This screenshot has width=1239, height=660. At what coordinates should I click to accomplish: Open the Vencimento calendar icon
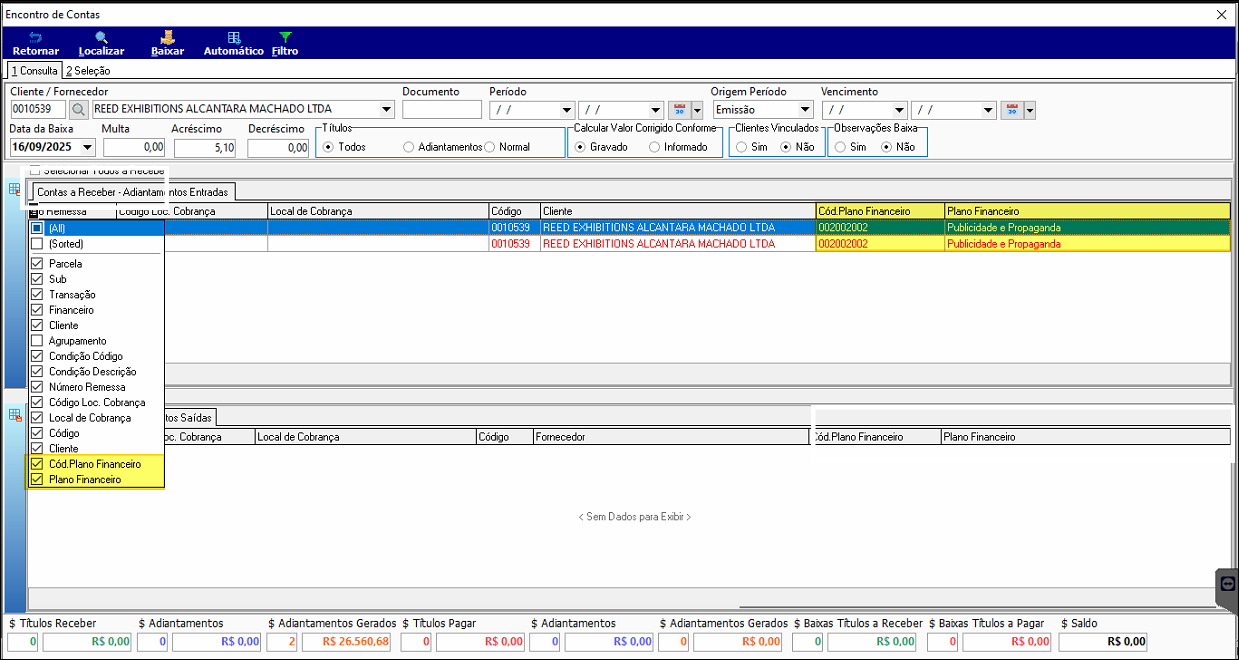tap(1011, 110)
